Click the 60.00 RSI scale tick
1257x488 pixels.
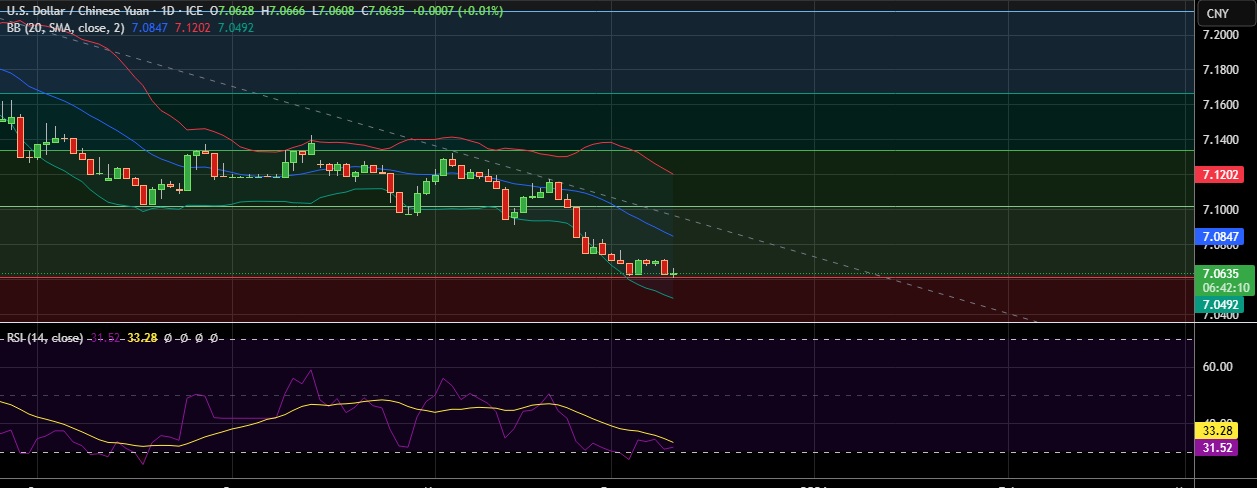pyautogui.click(x=1219, y=367)
